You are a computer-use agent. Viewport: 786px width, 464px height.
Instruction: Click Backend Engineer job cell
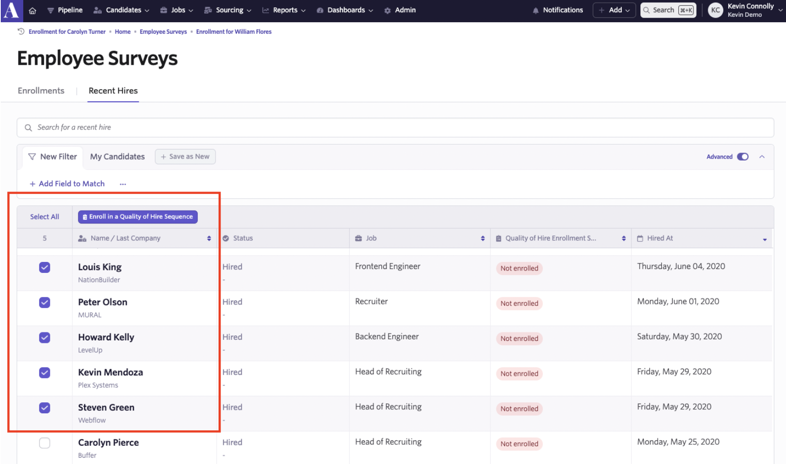387,337
